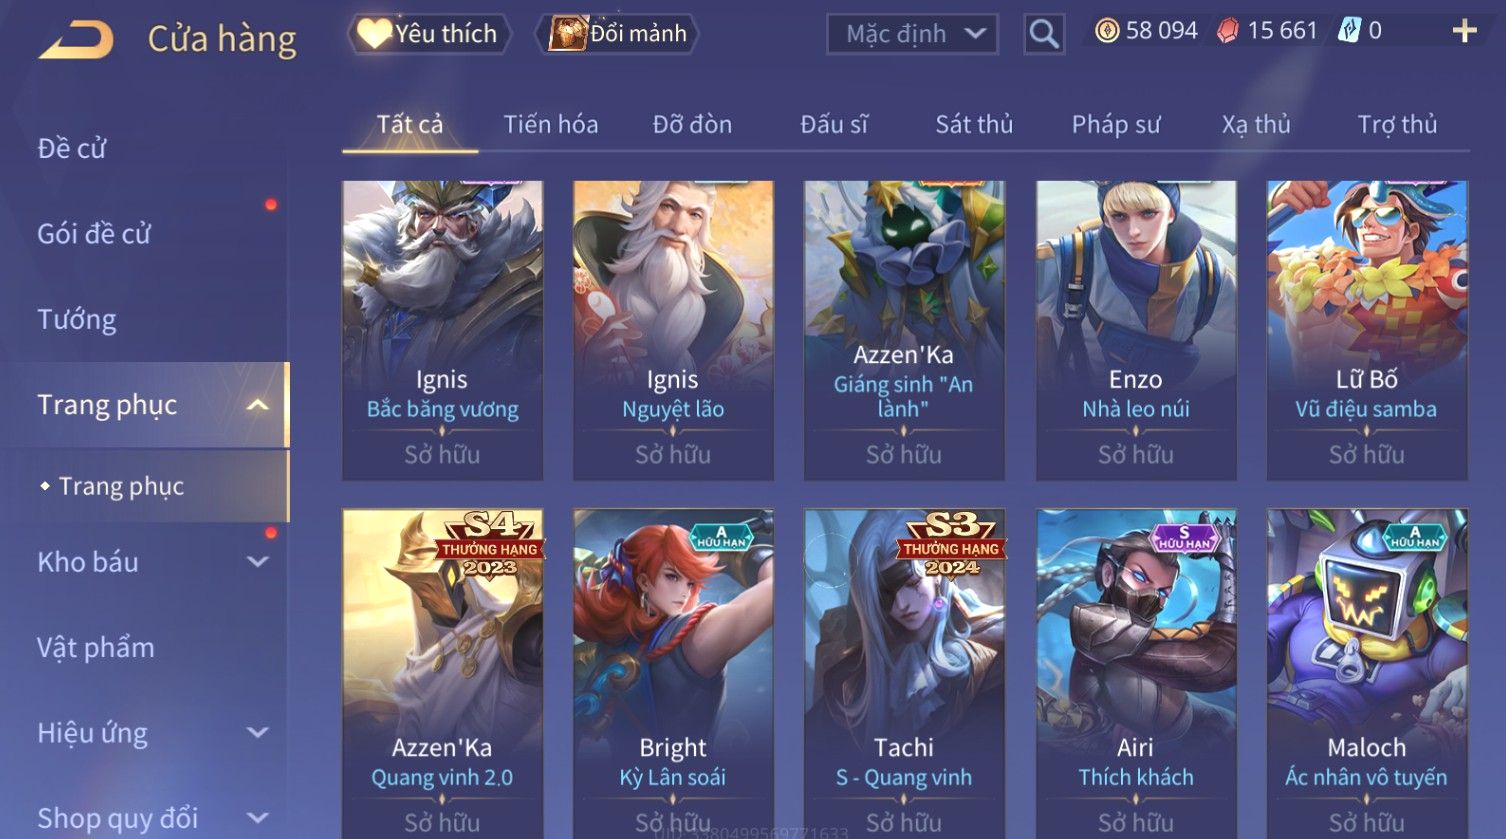Select the Sát thủ tab
1506x839 pixels.
[x=974, y=124]
